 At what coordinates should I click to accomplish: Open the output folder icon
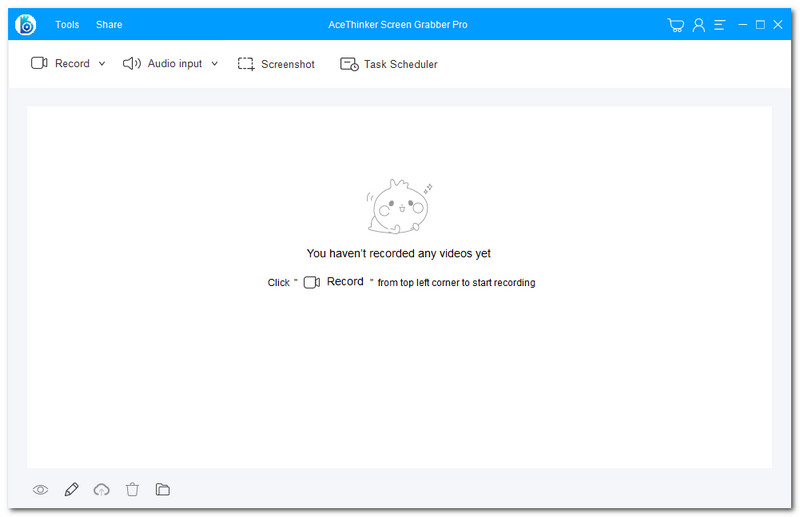163,489
